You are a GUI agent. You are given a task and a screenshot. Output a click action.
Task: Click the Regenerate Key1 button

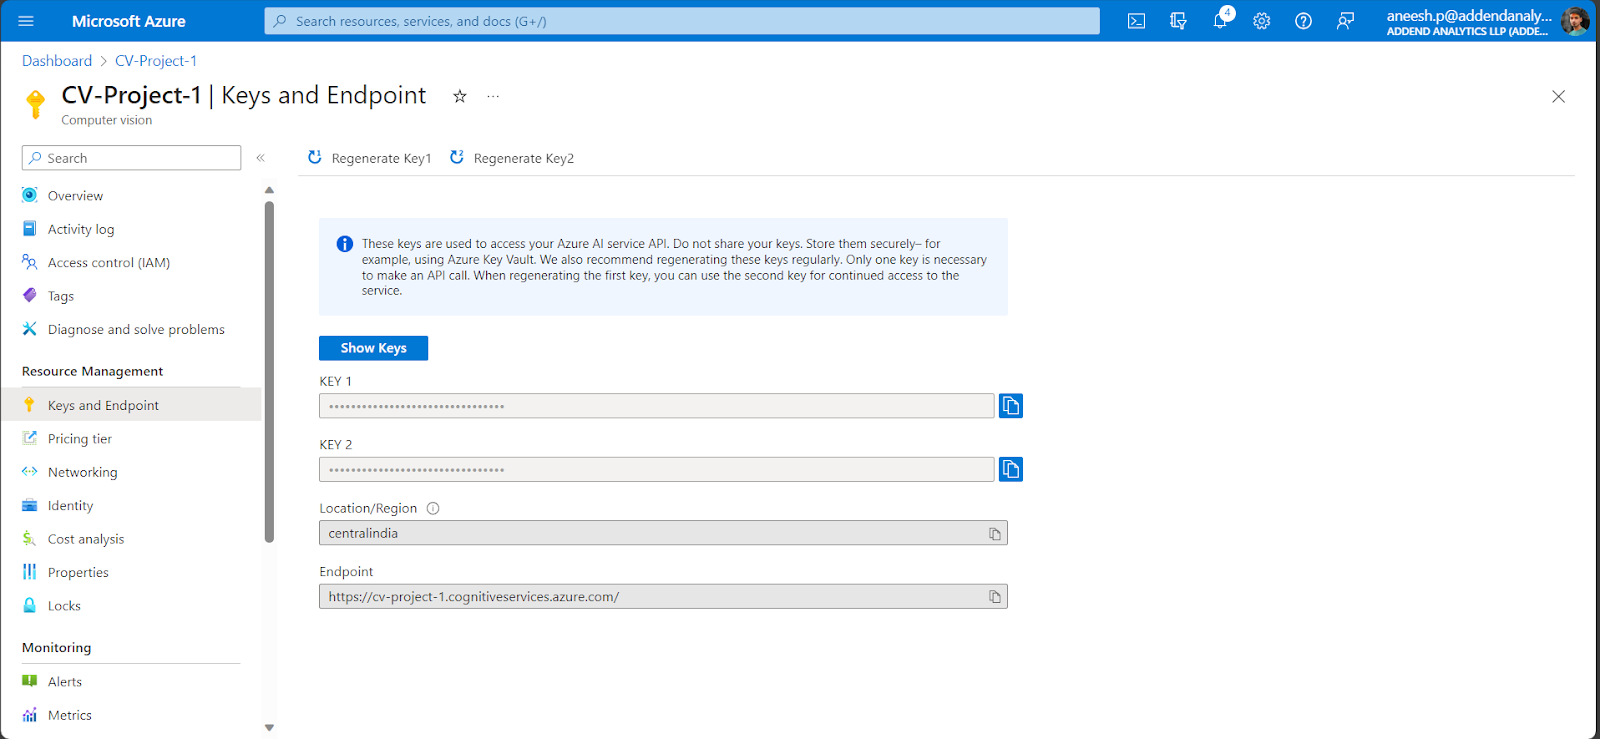(x=370, y=158)
